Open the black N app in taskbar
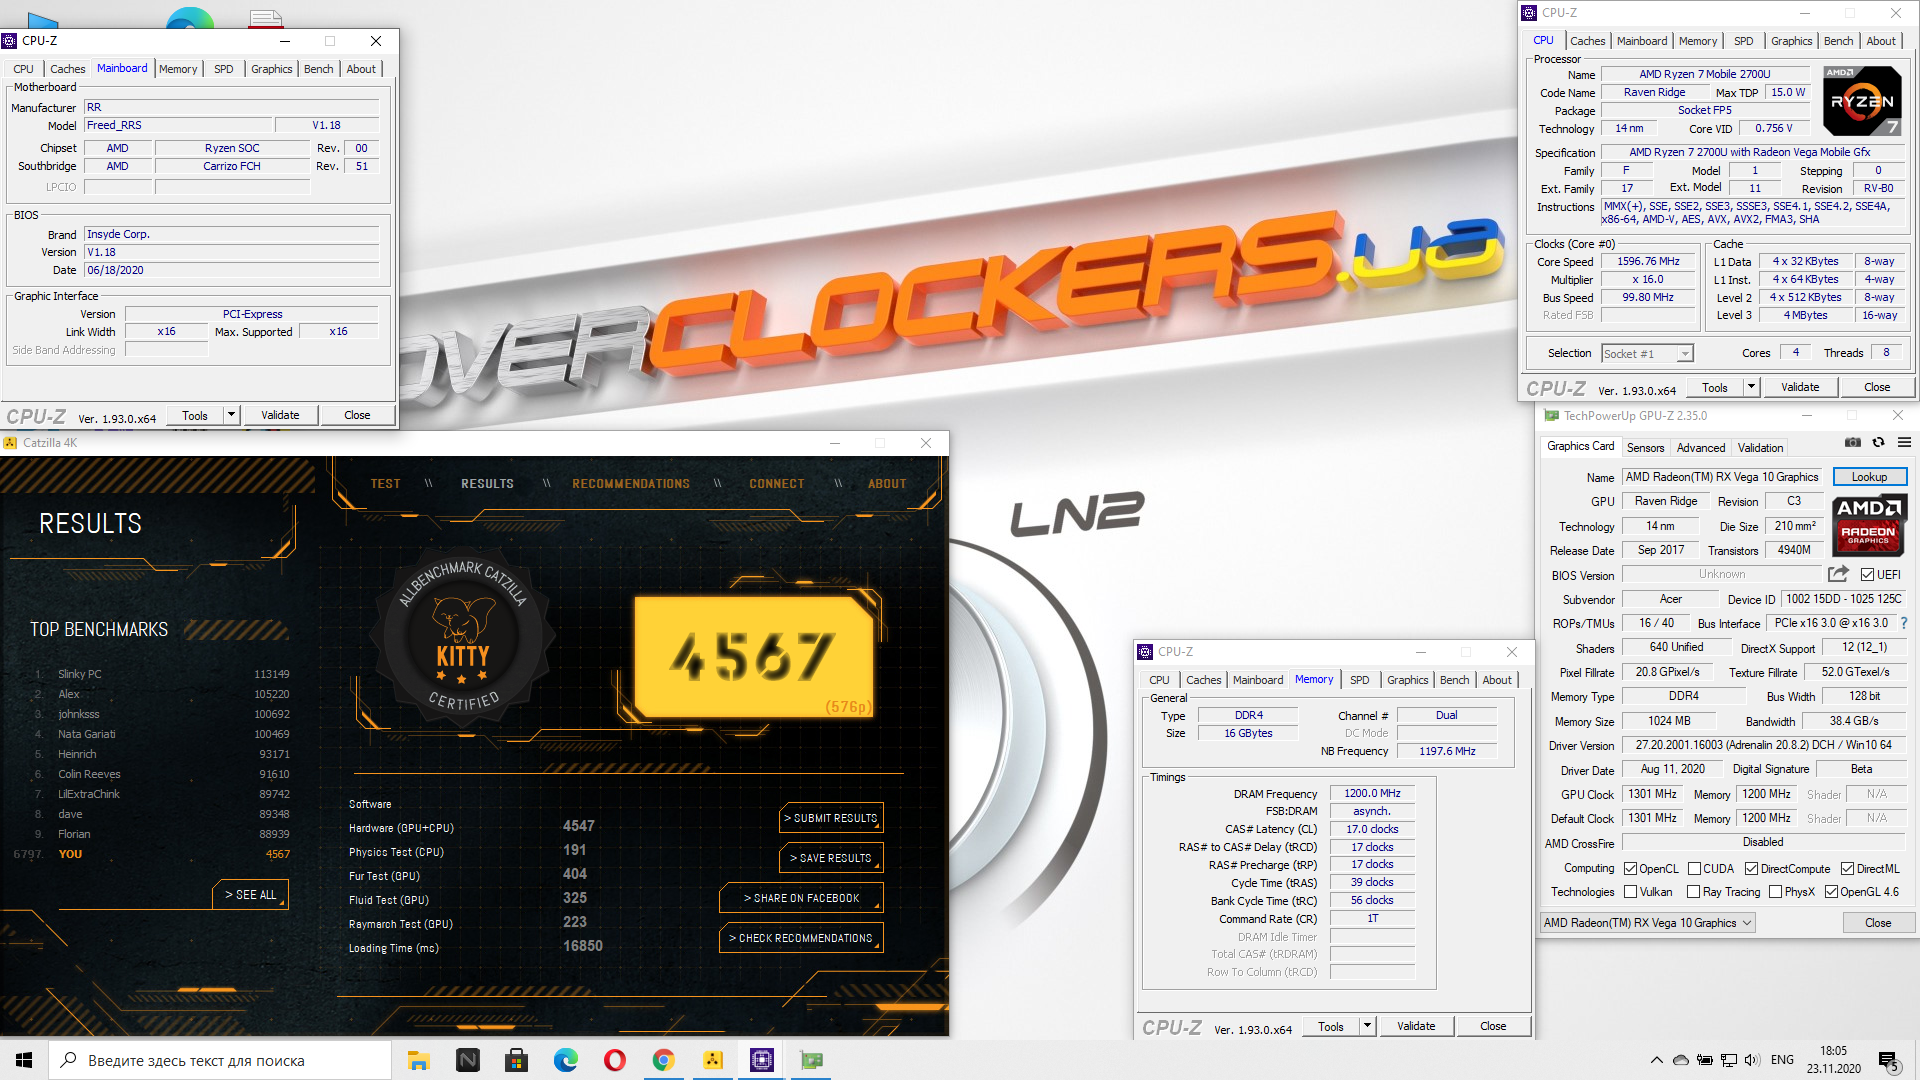1920x1080 pixels. tap(467, 1060)
